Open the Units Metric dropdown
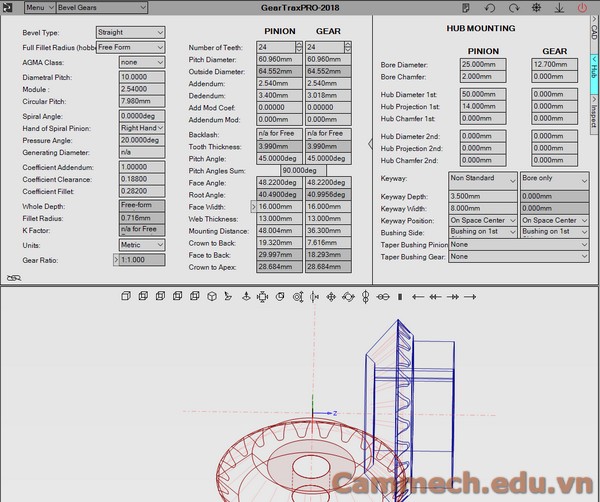 tap(142, 245)
